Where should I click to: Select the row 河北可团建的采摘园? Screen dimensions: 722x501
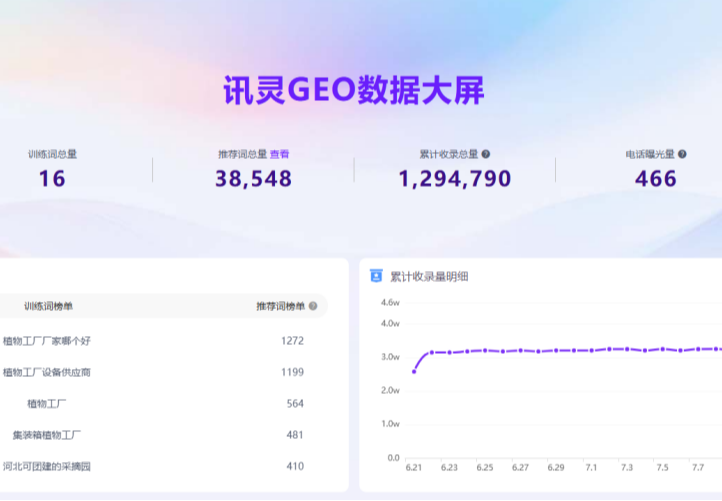click(x=47, y=466)
